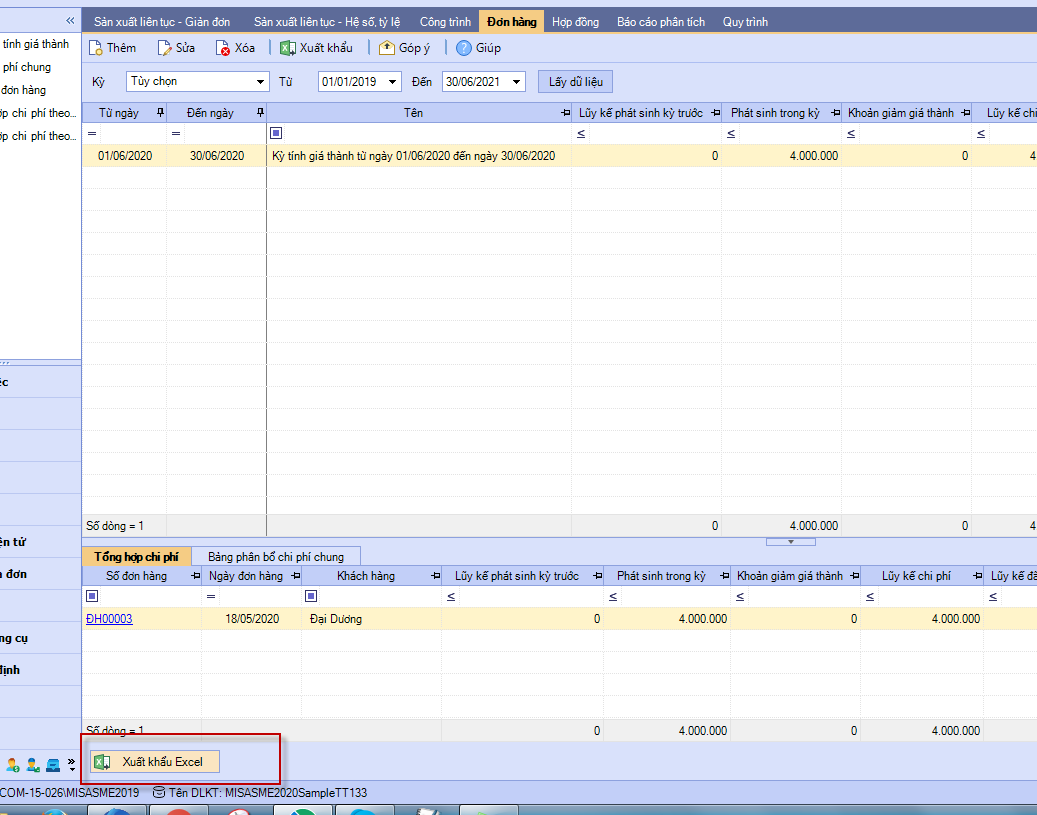Collapse the left navigation panel with the double chevron
This screenshot has height=815, width=1037.
point(70,21)
